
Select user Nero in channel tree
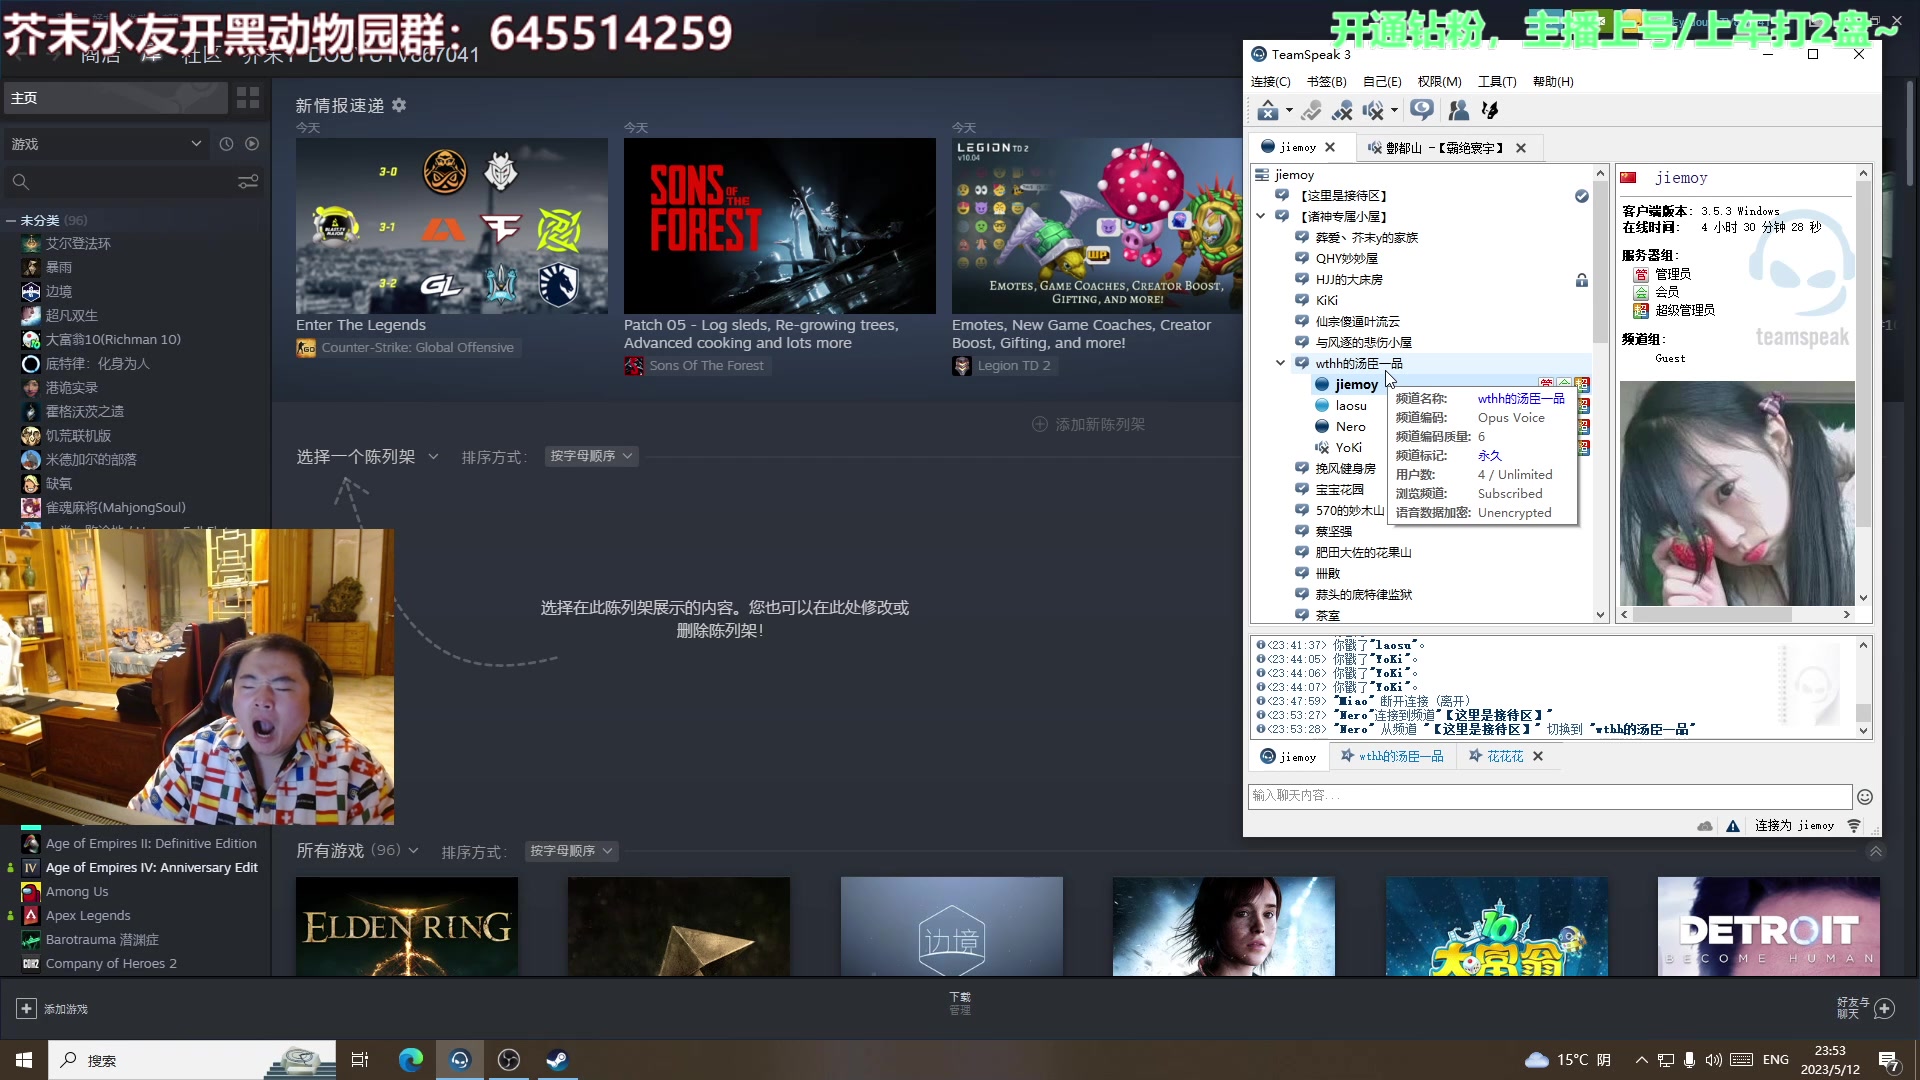click(1350, 427)
